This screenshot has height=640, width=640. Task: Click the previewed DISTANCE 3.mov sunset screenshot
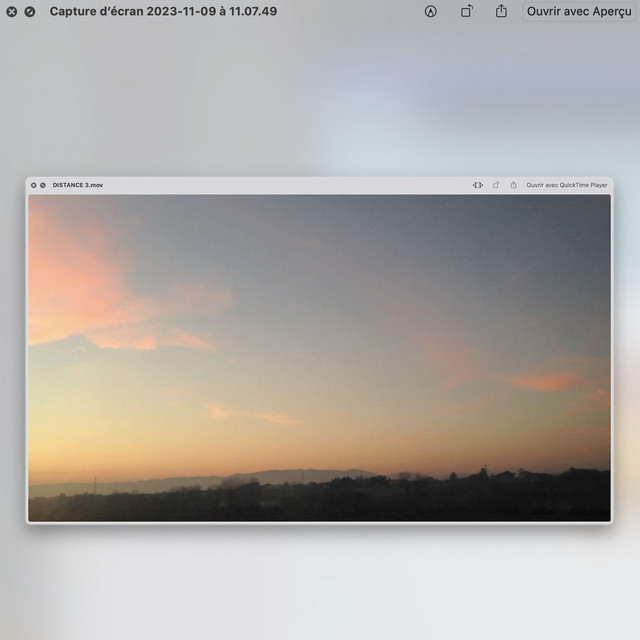click(x=319, y=350)
